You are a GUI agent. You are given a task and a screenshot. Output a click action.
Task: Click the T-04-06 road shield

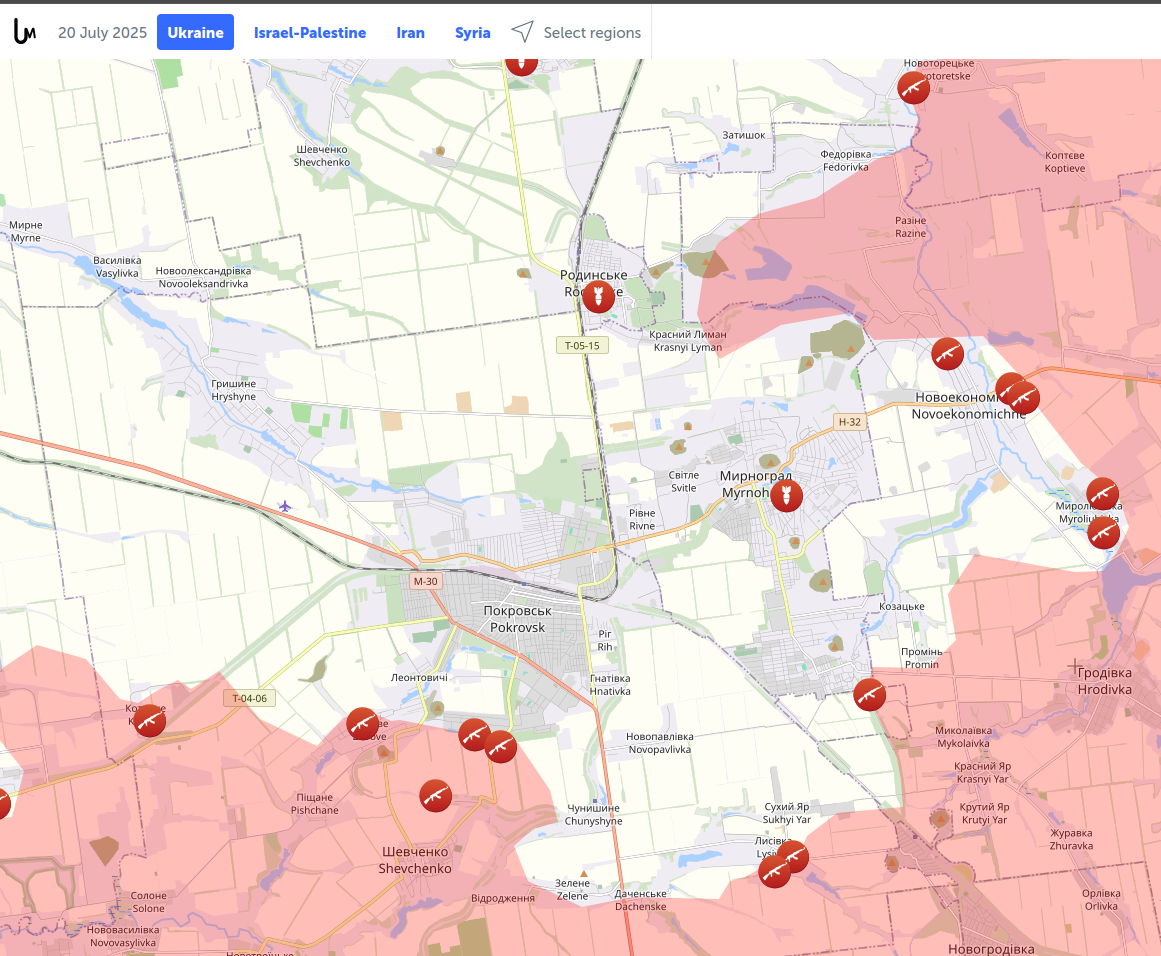[x=250, y=698]
